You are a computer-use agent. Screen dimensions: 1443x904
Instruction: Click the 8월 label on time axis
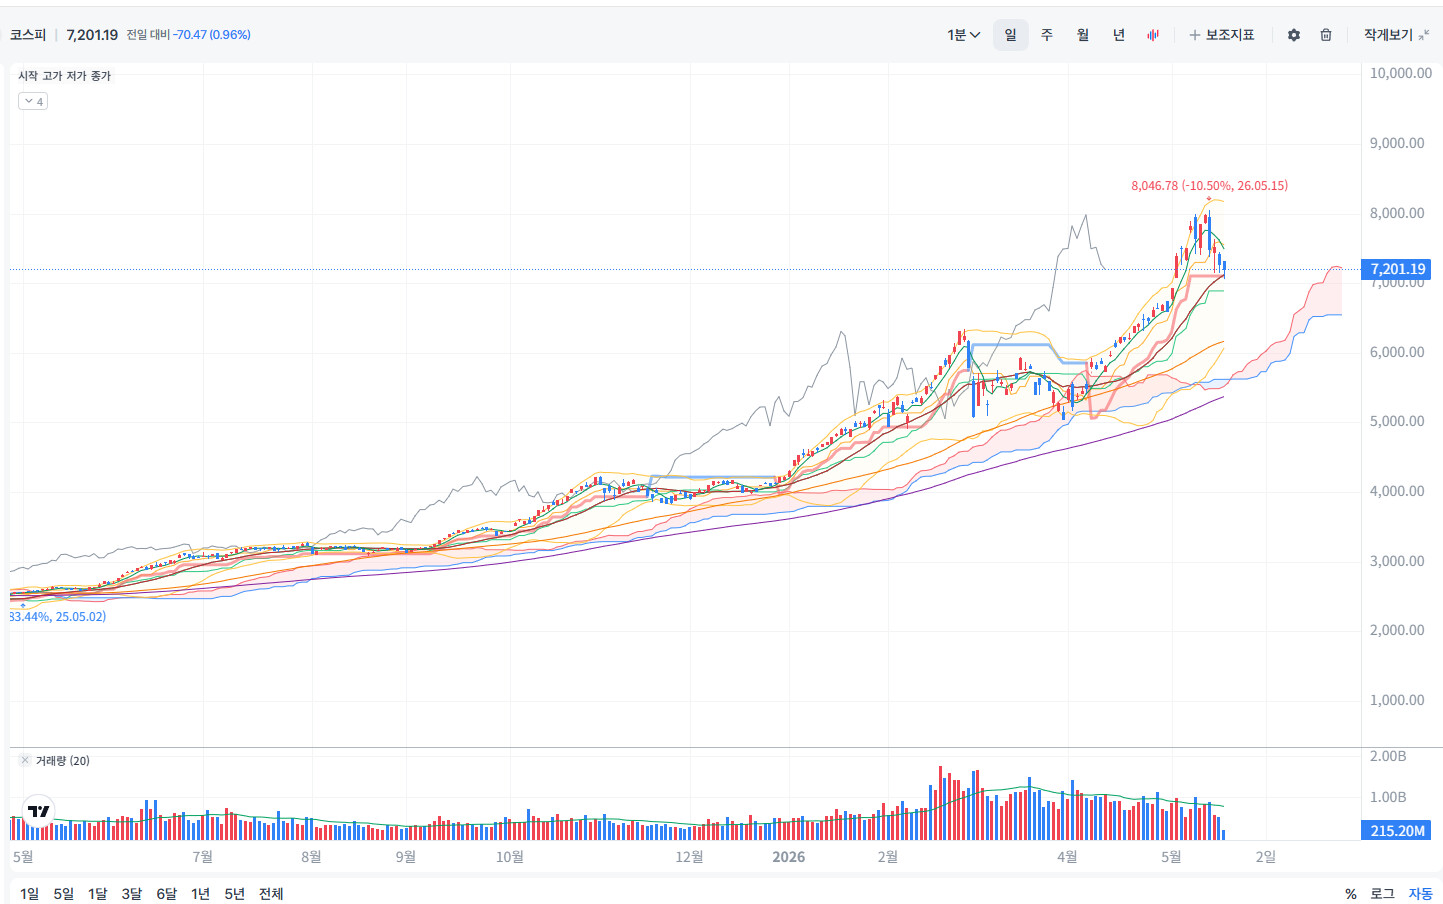[311, 857]
